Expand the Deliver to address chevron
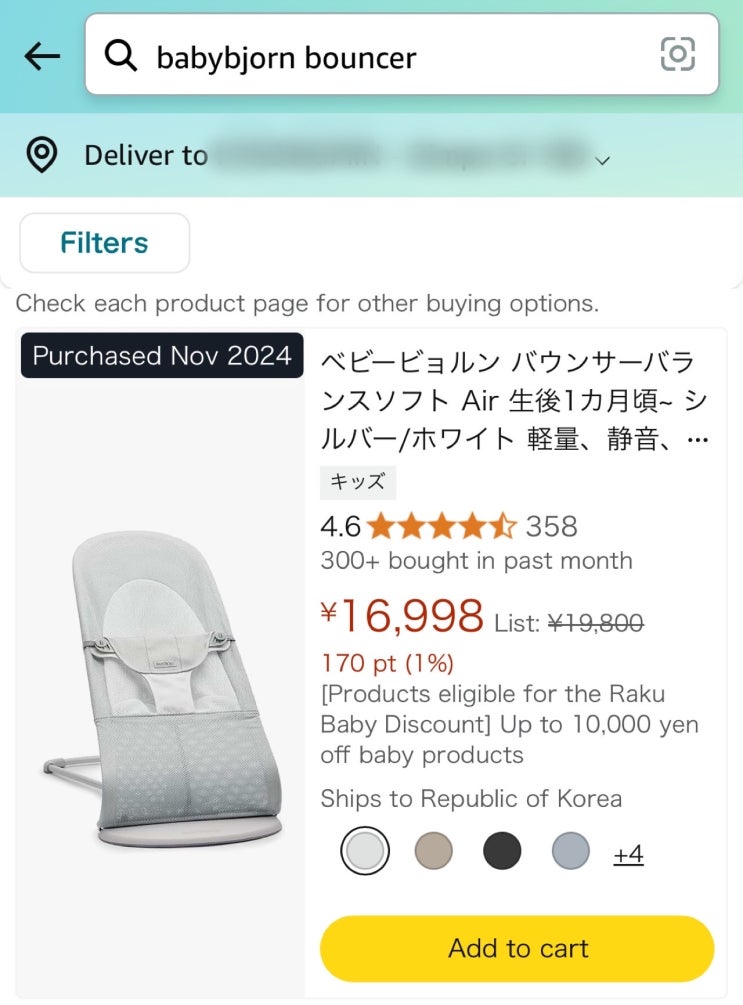The image size is (743, 1005). tap(602, 160)
